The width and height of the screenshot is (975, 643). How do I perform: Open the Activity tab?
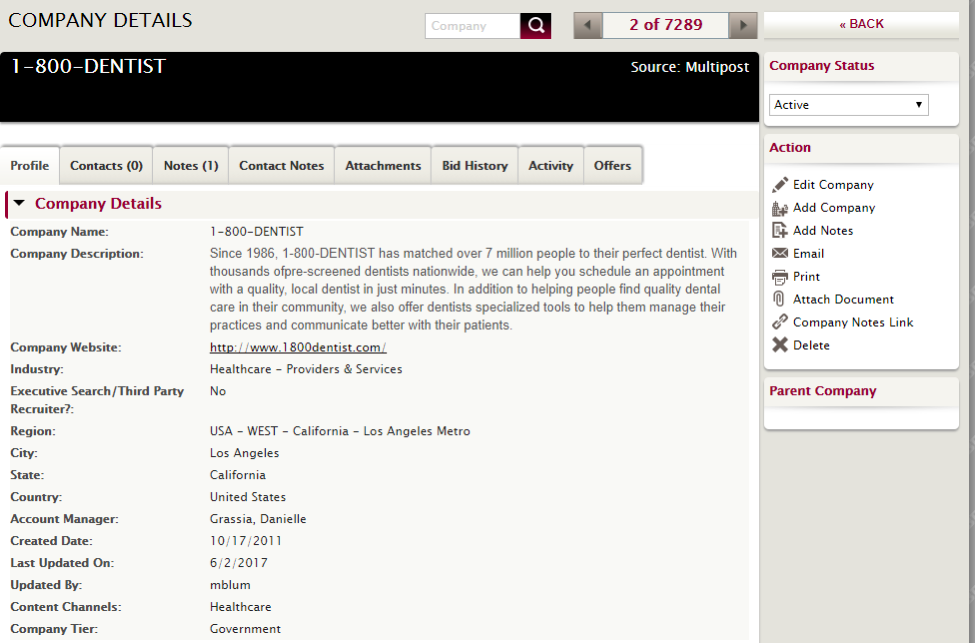551,165
